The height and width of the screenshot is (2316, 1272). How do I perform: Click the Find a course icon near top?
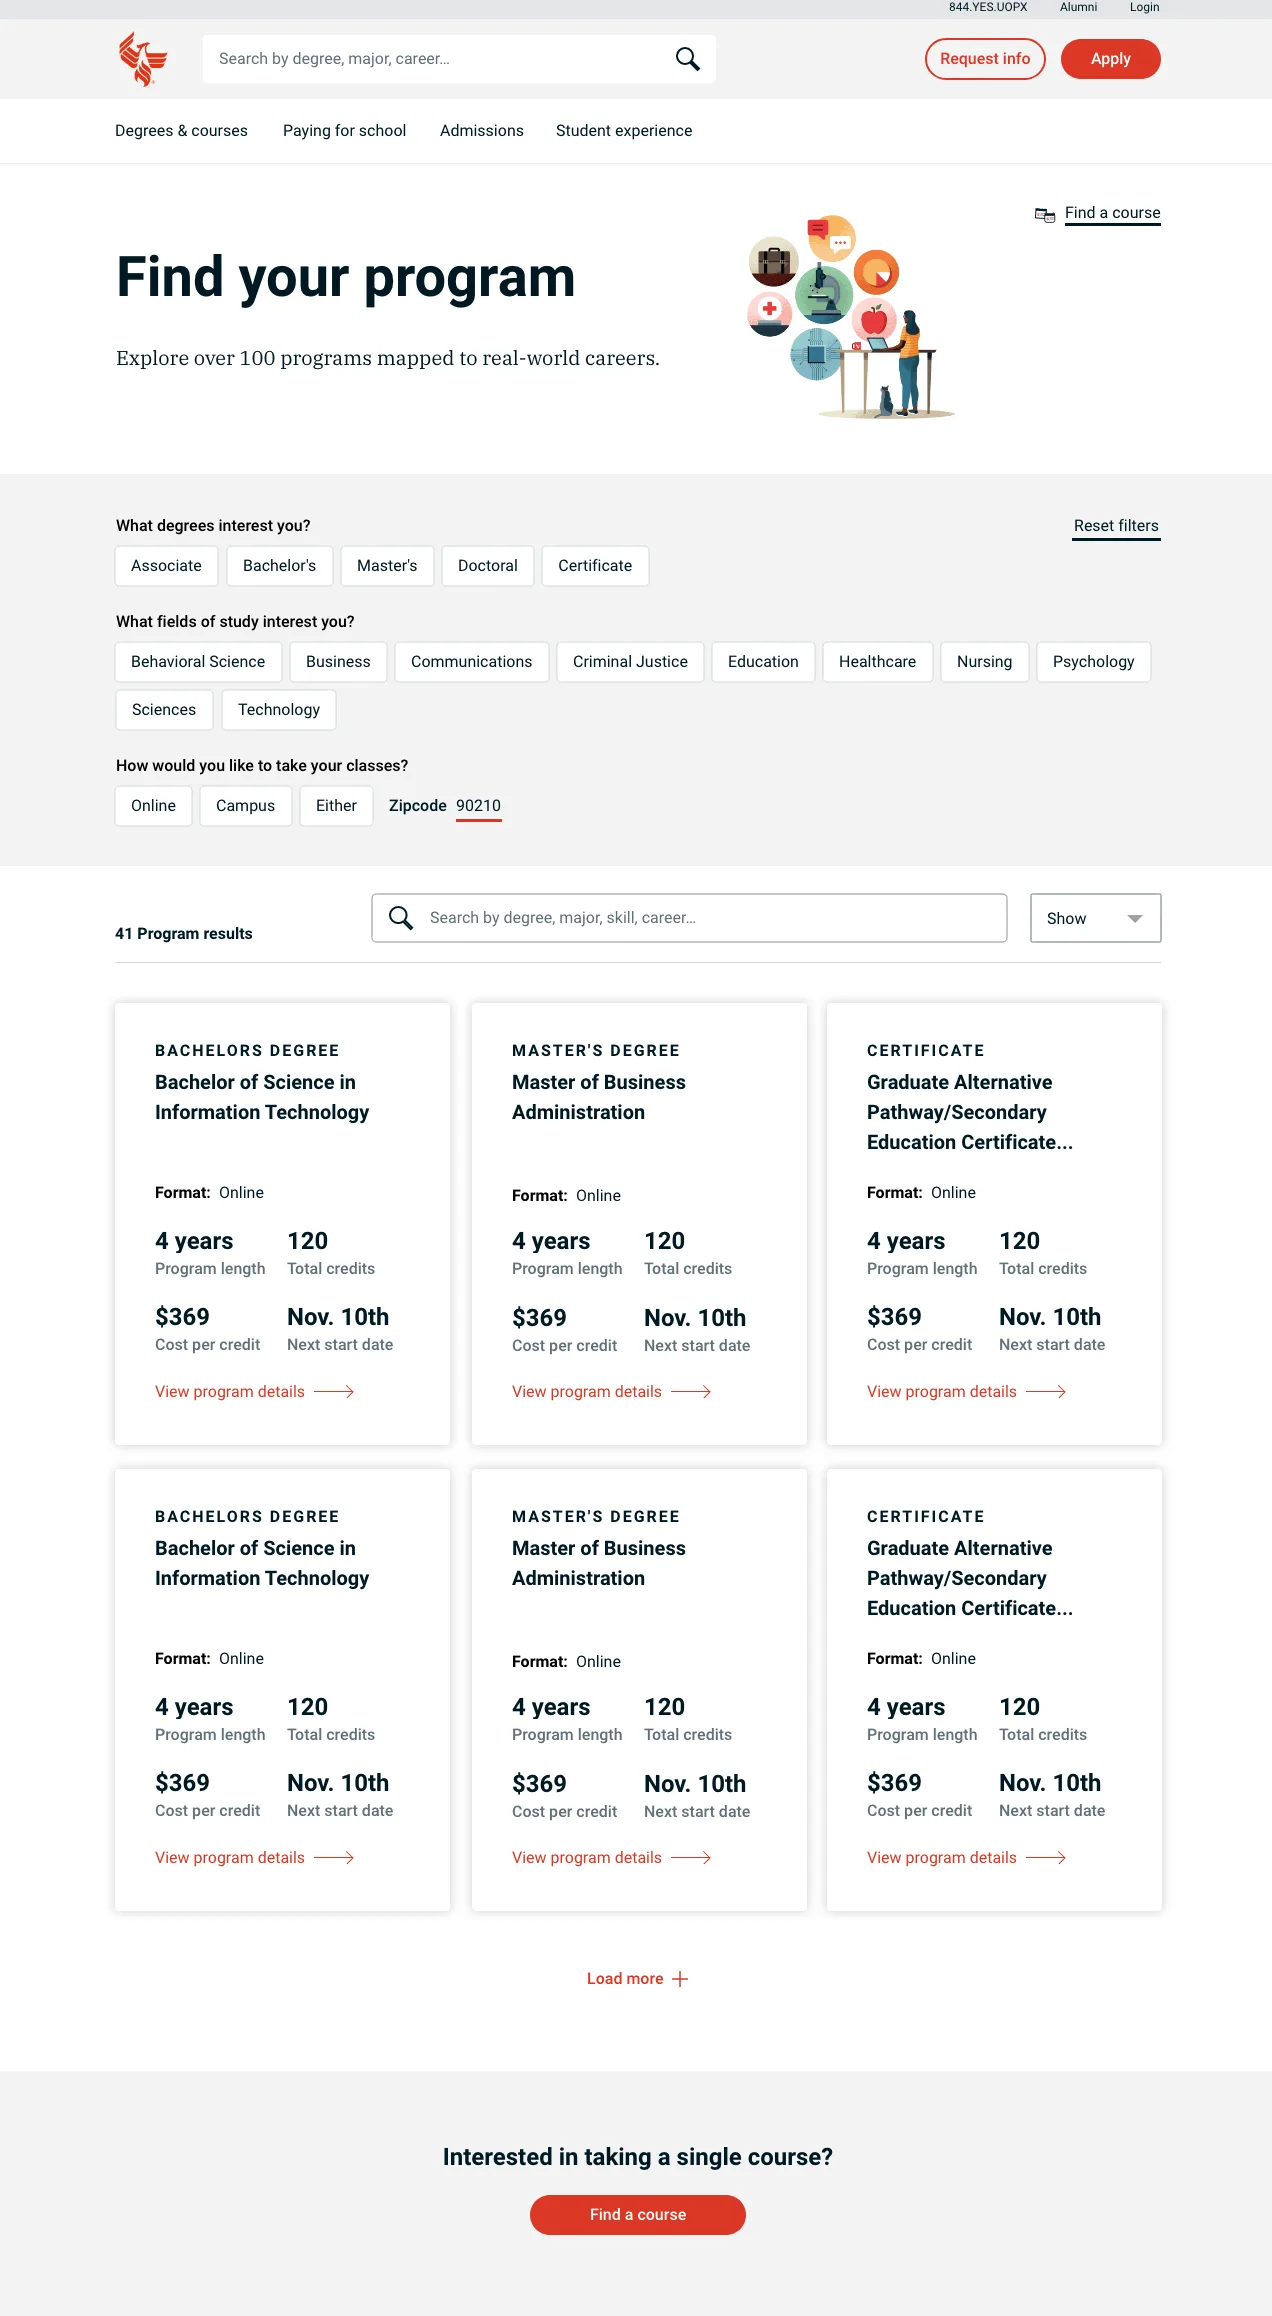point(1045,214)
